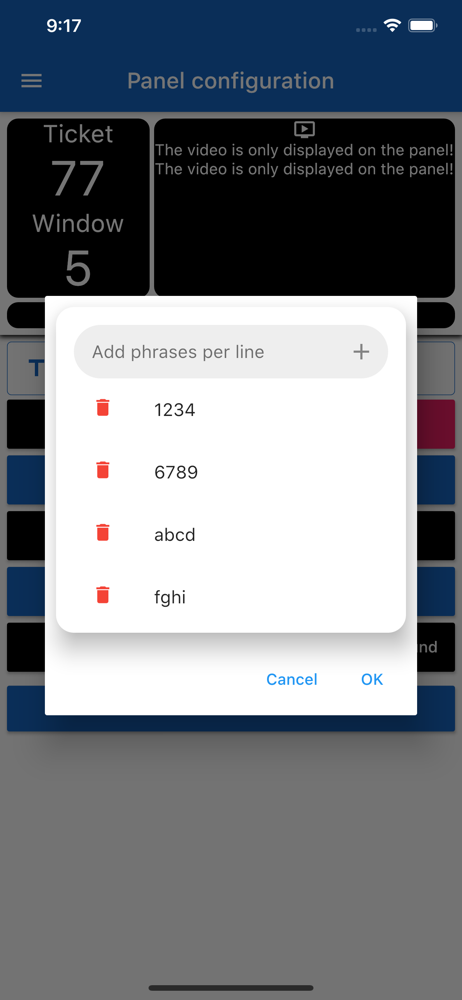462x1000 pixels.
Task: Choose the abcd phrase text
Action: pyautogui.click(x=175, y=534)
